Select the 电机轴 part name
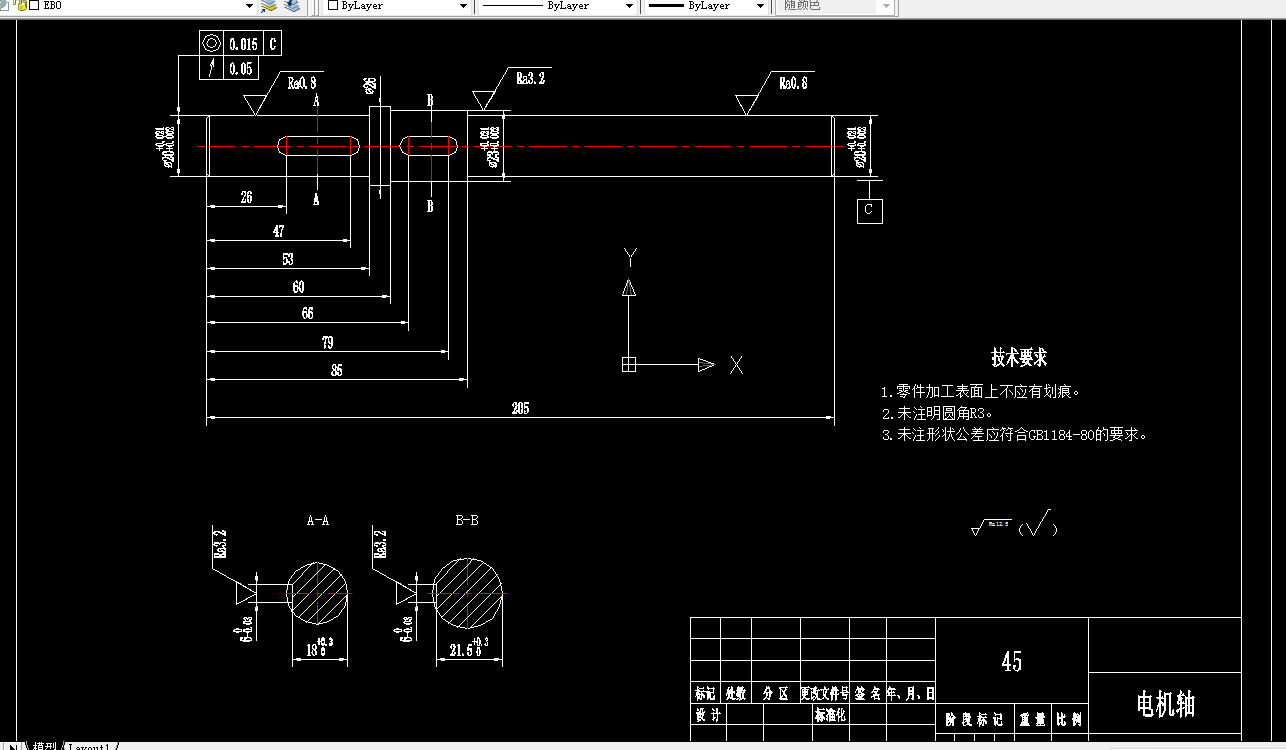1286x750 pixels. click(1166, 705)
